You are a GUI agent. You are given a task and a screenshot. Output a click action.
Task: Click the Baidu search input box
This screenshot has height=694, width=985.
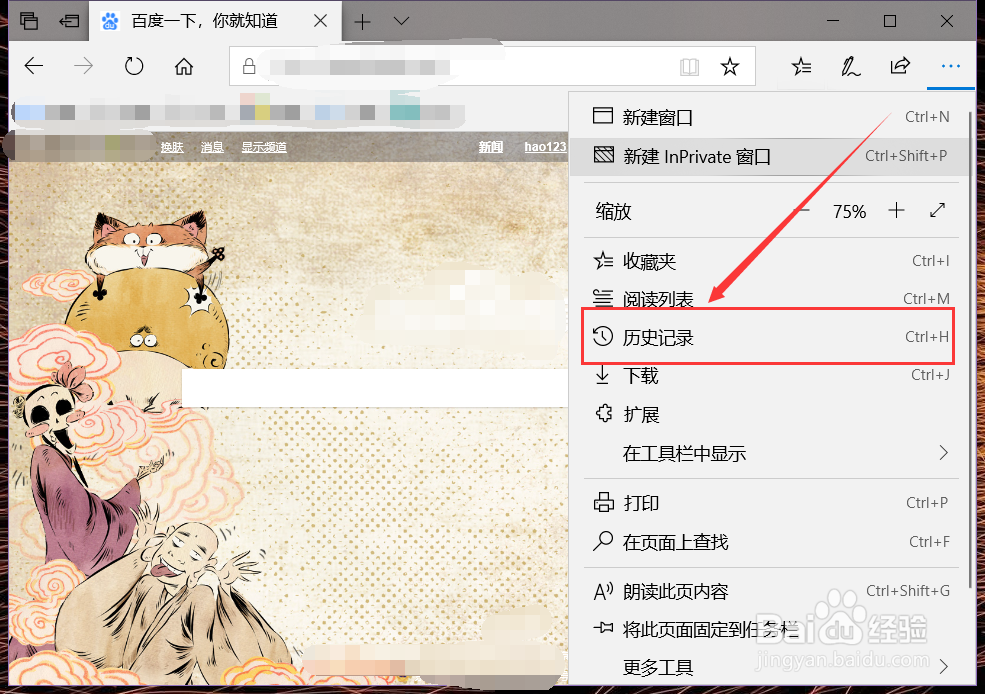375,388
